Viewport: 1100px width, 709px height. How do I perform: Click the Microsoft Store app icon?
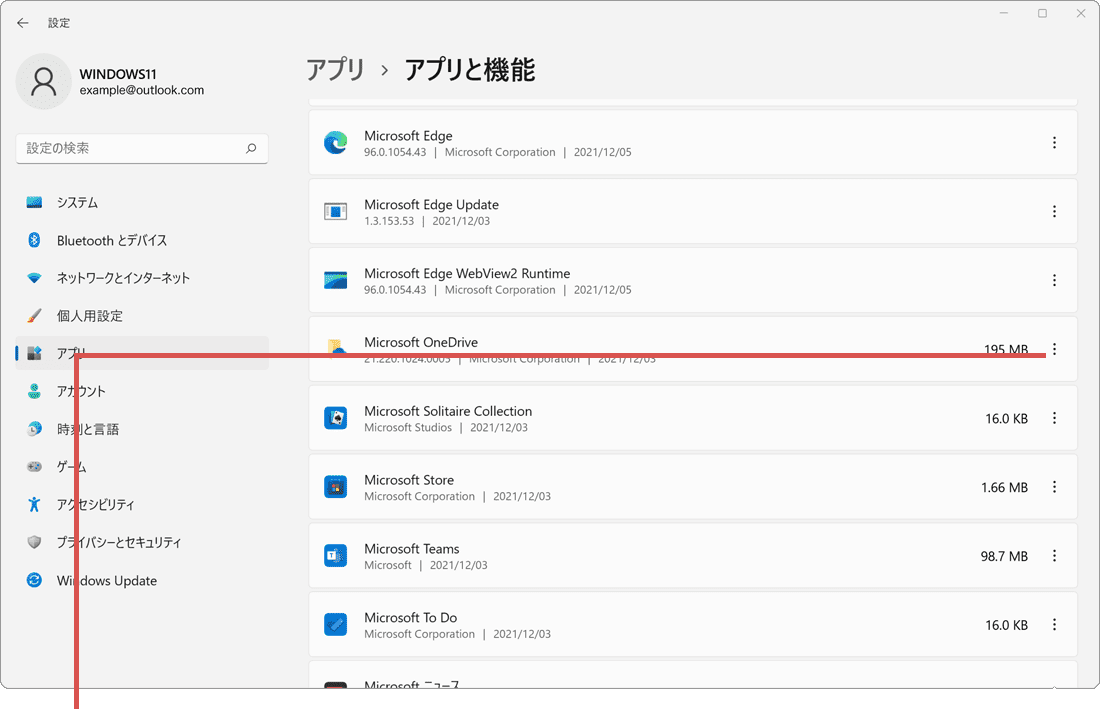coord(335,487)
